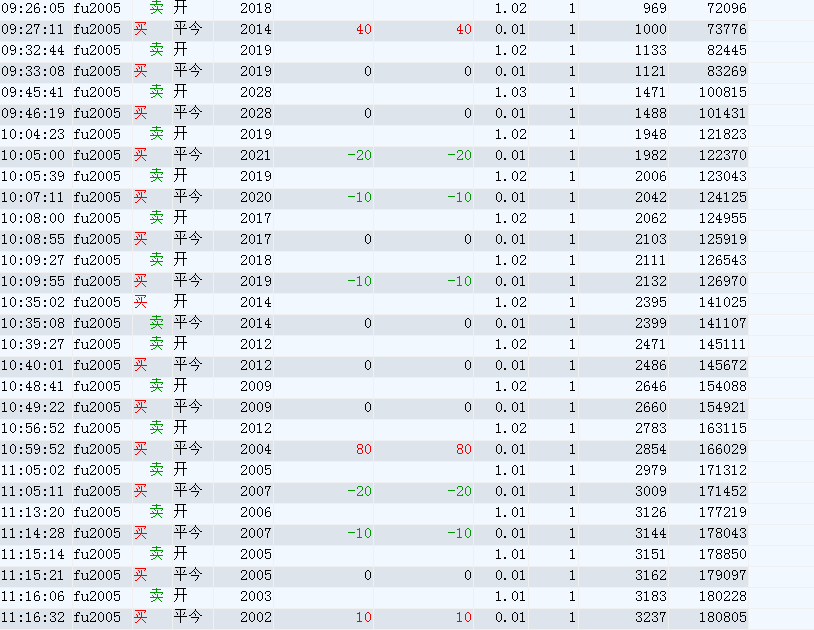Click order number 1000
The image size is (814, 630).
tap(650, 29)
